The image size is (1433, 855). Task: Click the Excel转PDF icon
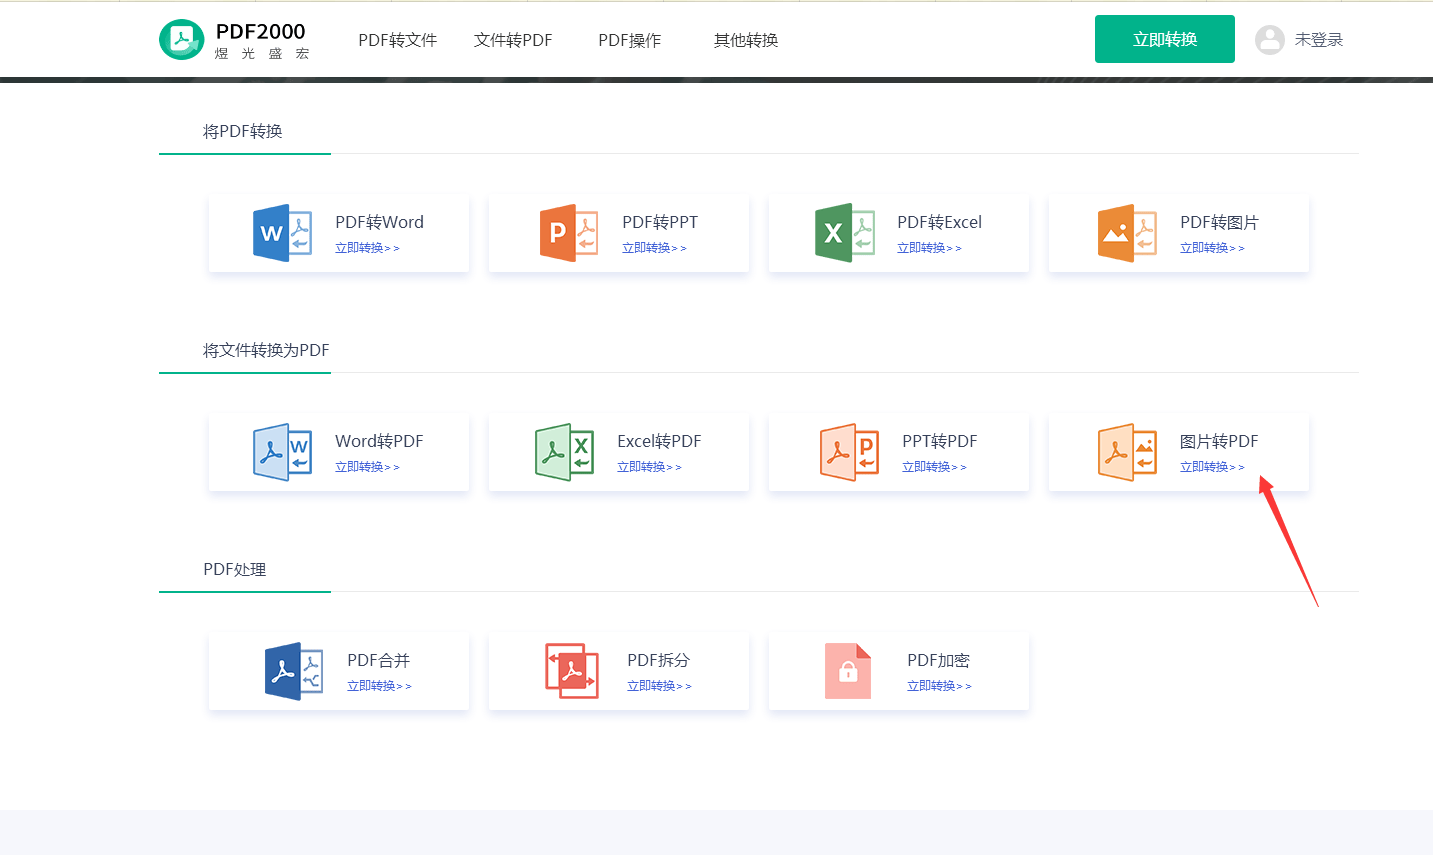coord(565,452)
